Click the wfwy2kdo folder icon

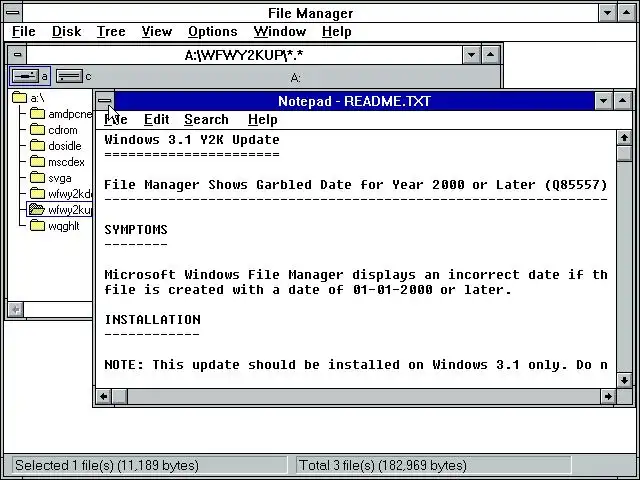click(37, 193)
